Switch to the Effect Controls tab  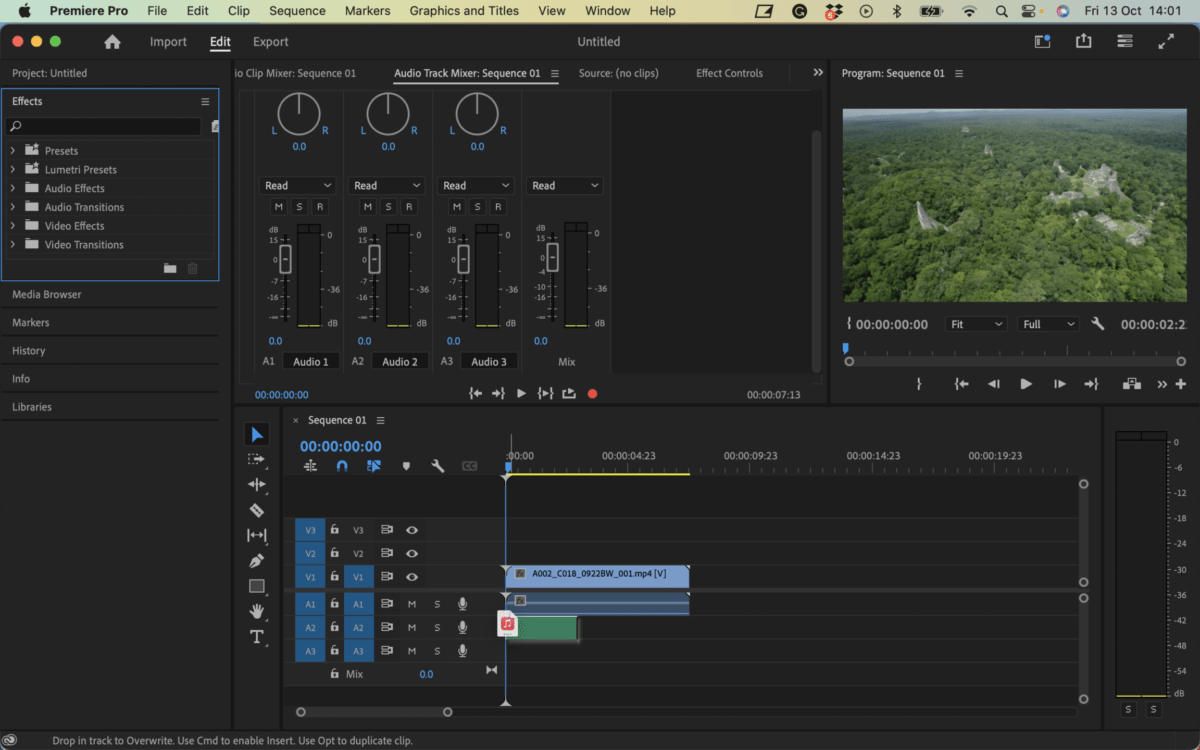729,73
